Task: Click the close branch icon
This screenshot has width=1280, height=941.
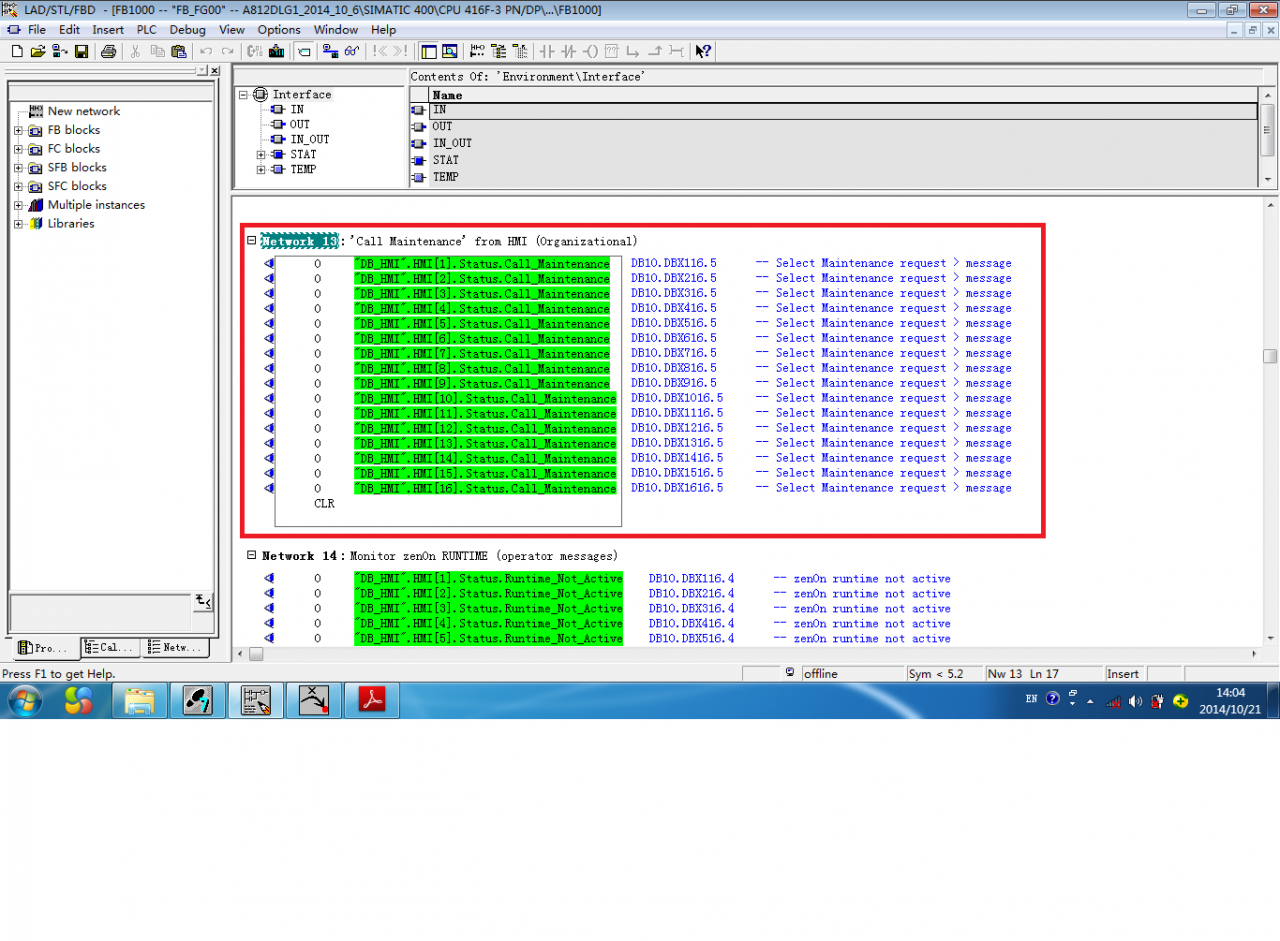Action: click(x=655, y=51)
